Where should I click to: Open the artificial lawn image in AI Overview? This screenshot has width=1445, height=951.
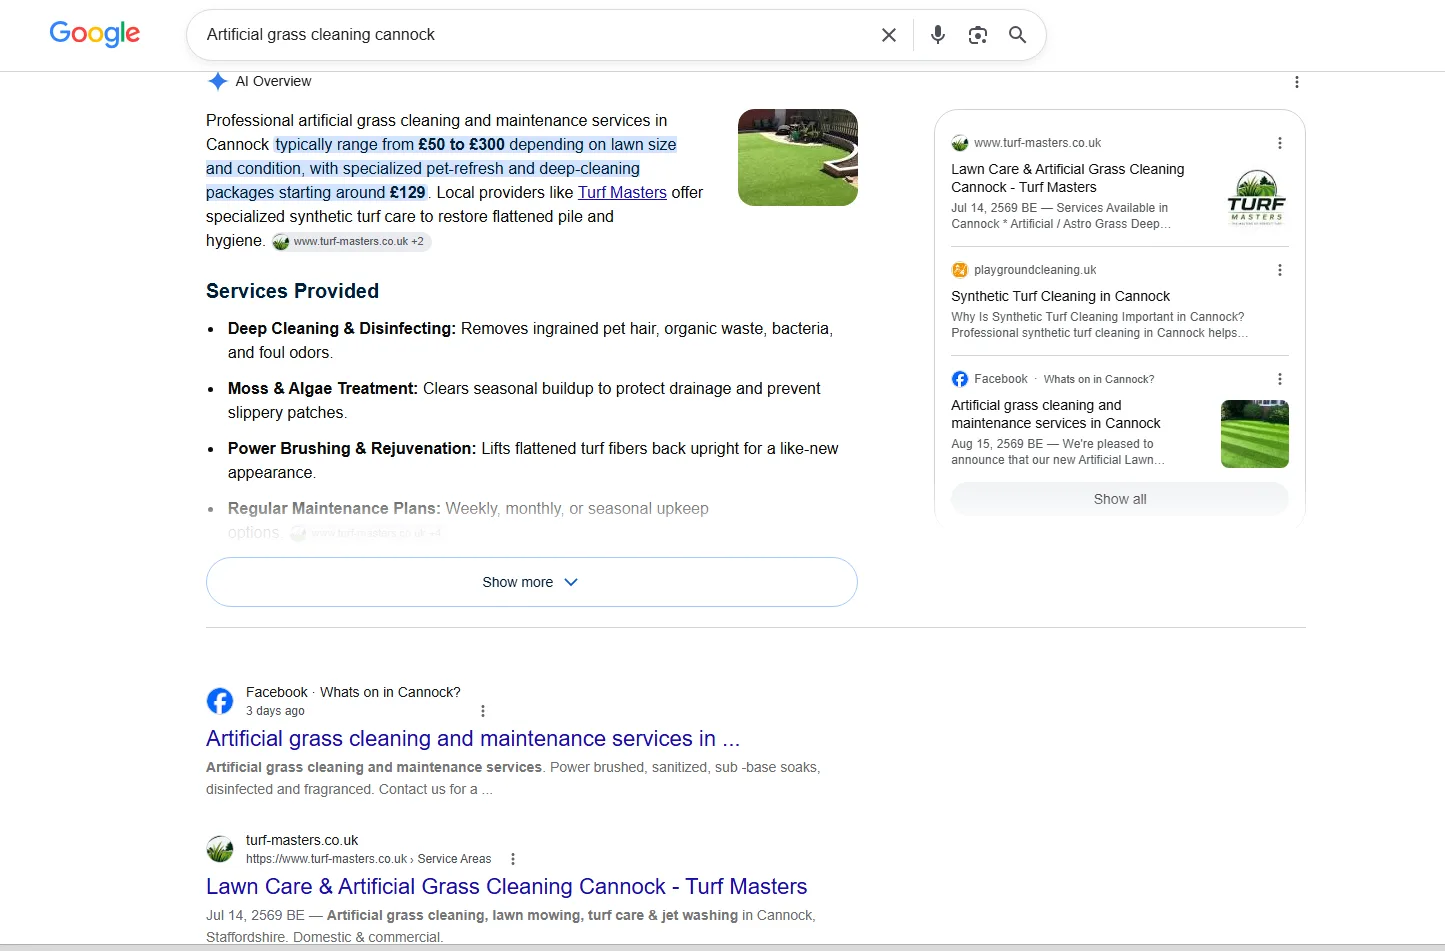pyautogui.click(x=798, y=157)
